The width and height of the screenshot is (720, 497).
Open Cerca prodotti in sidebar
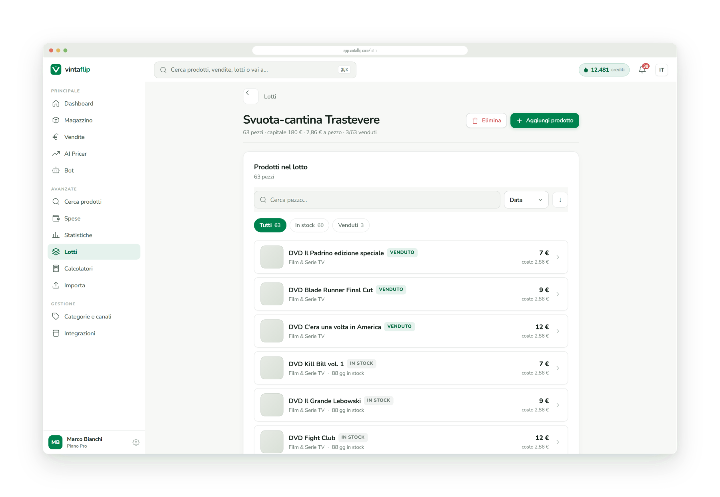(94, 202)
